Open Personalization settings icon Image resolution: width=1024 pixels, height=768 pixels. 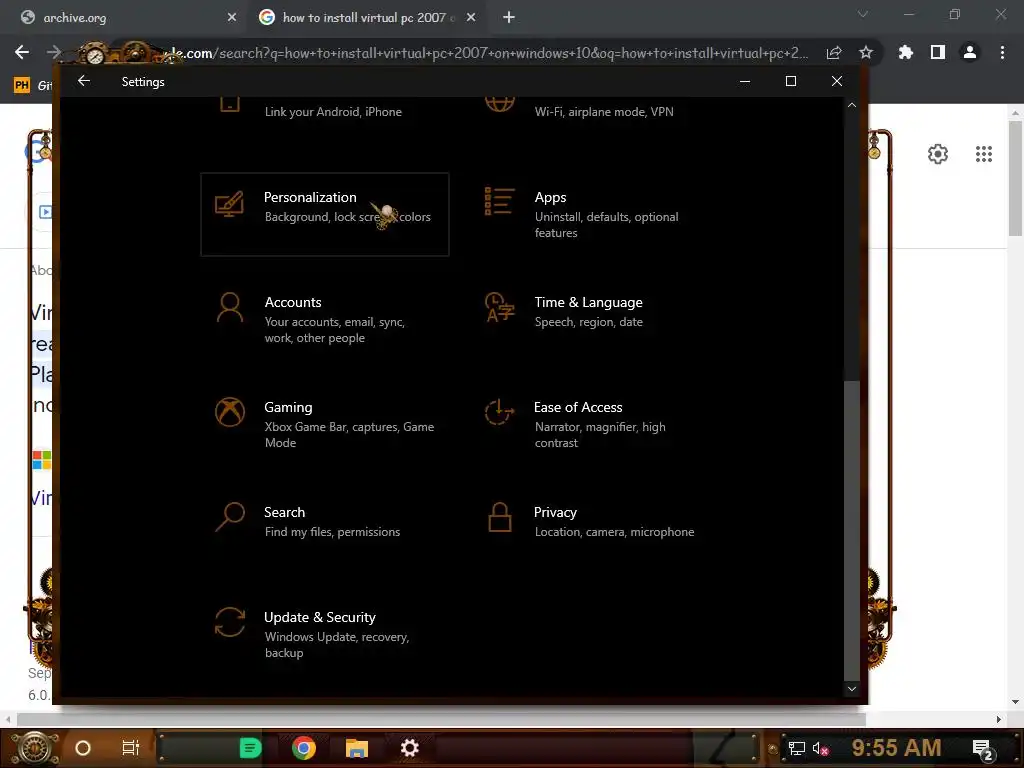(x=229, y=204)
